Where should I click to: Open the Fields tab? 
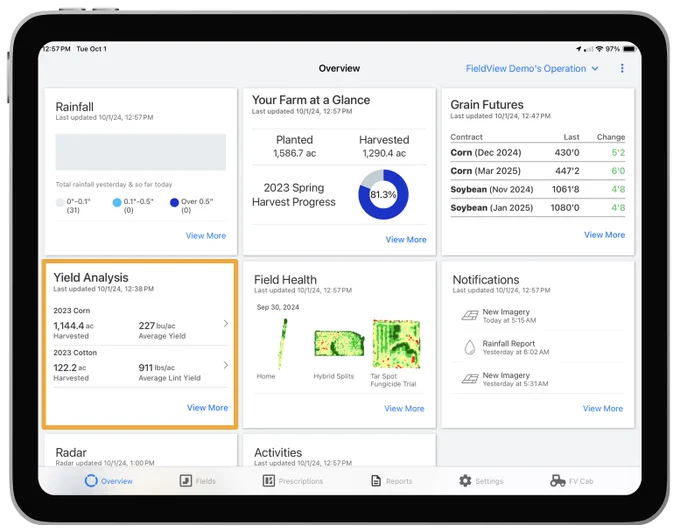click(197, 481)
